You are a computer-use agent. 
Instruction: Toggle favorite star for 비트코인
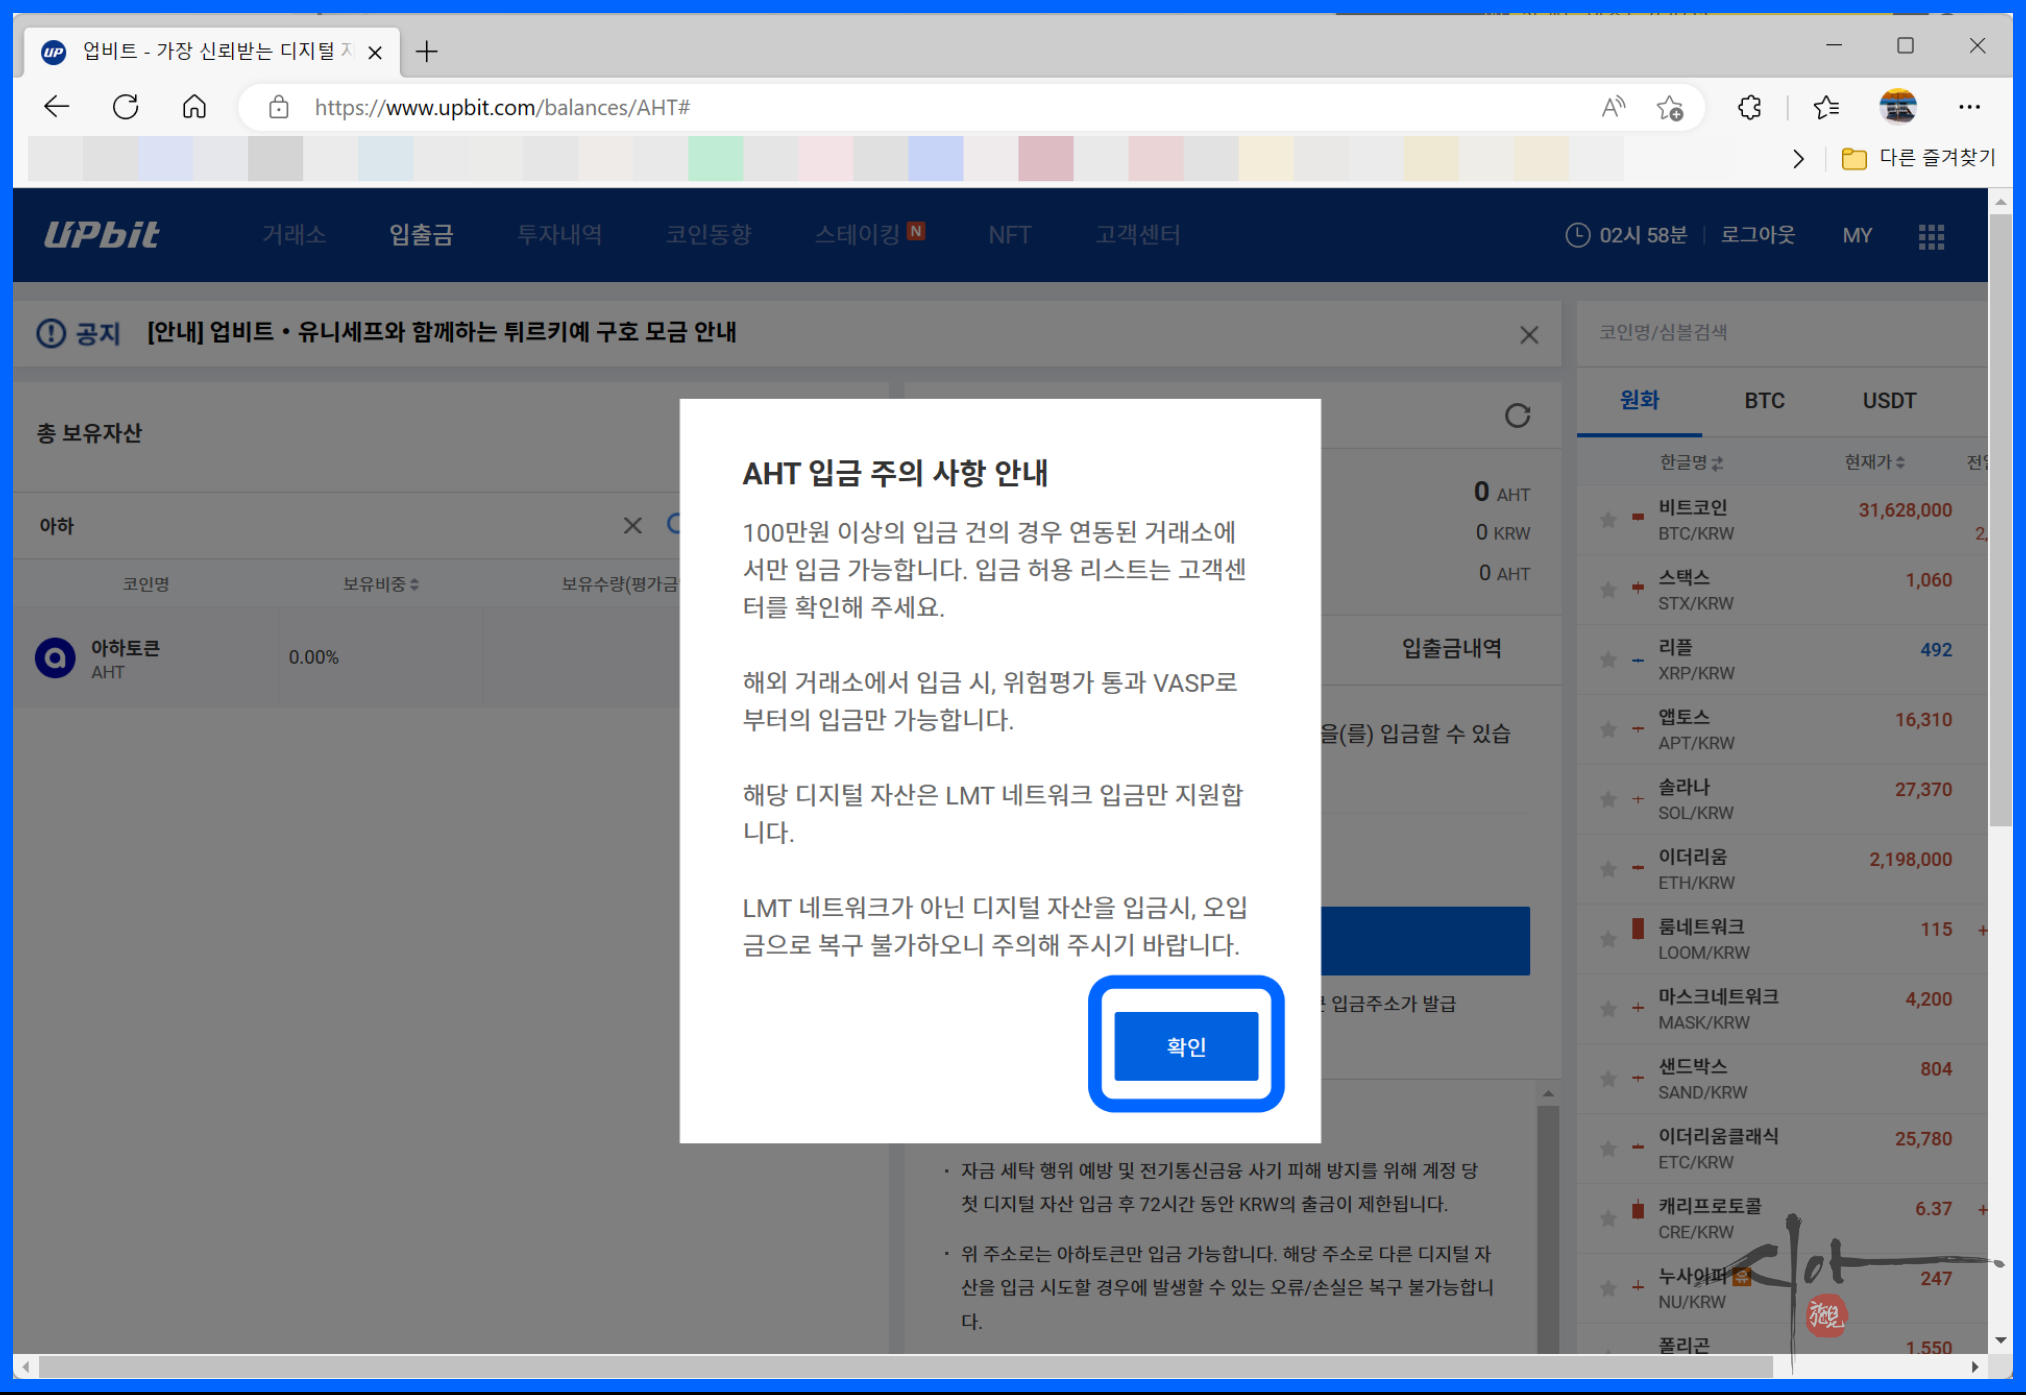(x=1608, y=520)
